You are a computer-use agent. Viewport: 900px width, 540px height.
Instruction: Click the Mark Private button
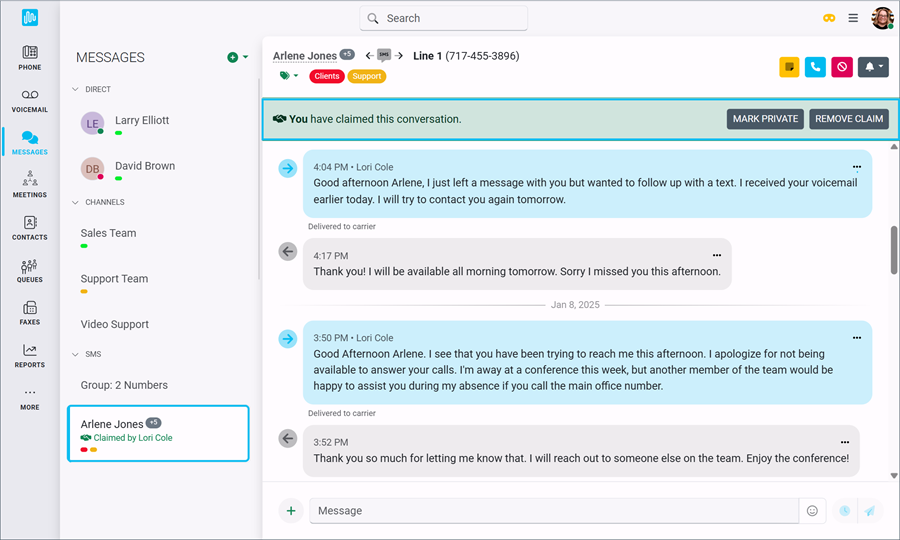[765, 119]
